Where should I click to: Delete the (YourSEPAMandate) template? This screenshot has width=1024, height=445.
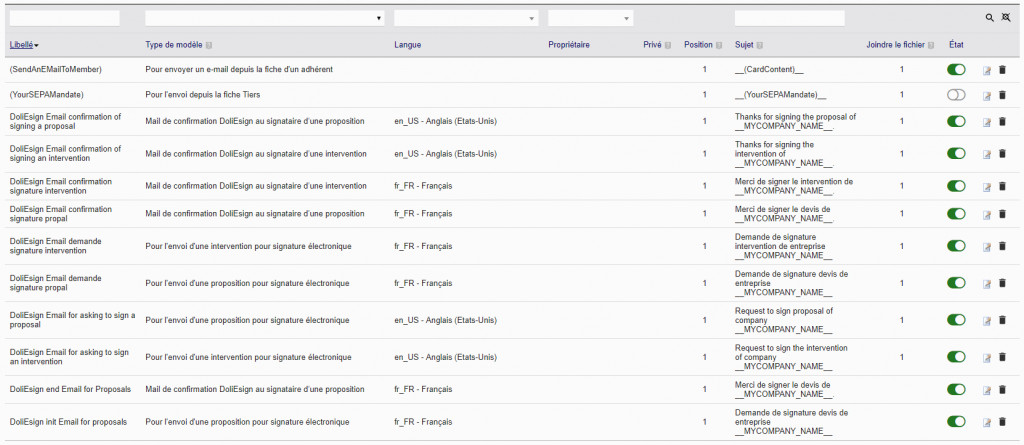pyautogui.click(x=1003, y=95)
